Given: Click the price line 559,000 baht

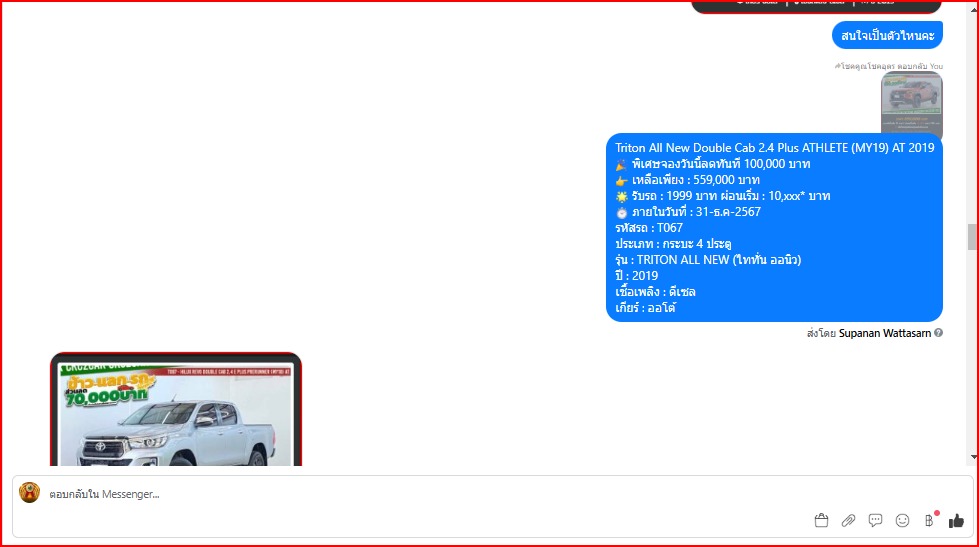Looking at the screenshot, I should point(687,180).
